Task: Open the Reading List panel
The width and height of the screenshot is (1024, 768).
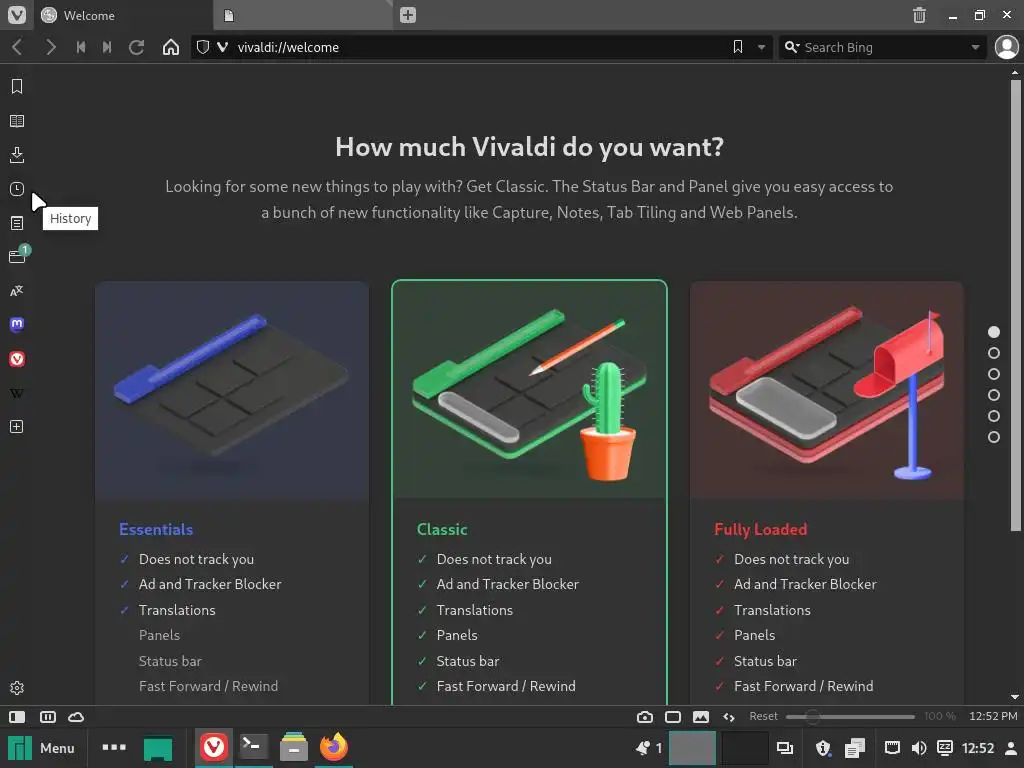Action: 17,121
